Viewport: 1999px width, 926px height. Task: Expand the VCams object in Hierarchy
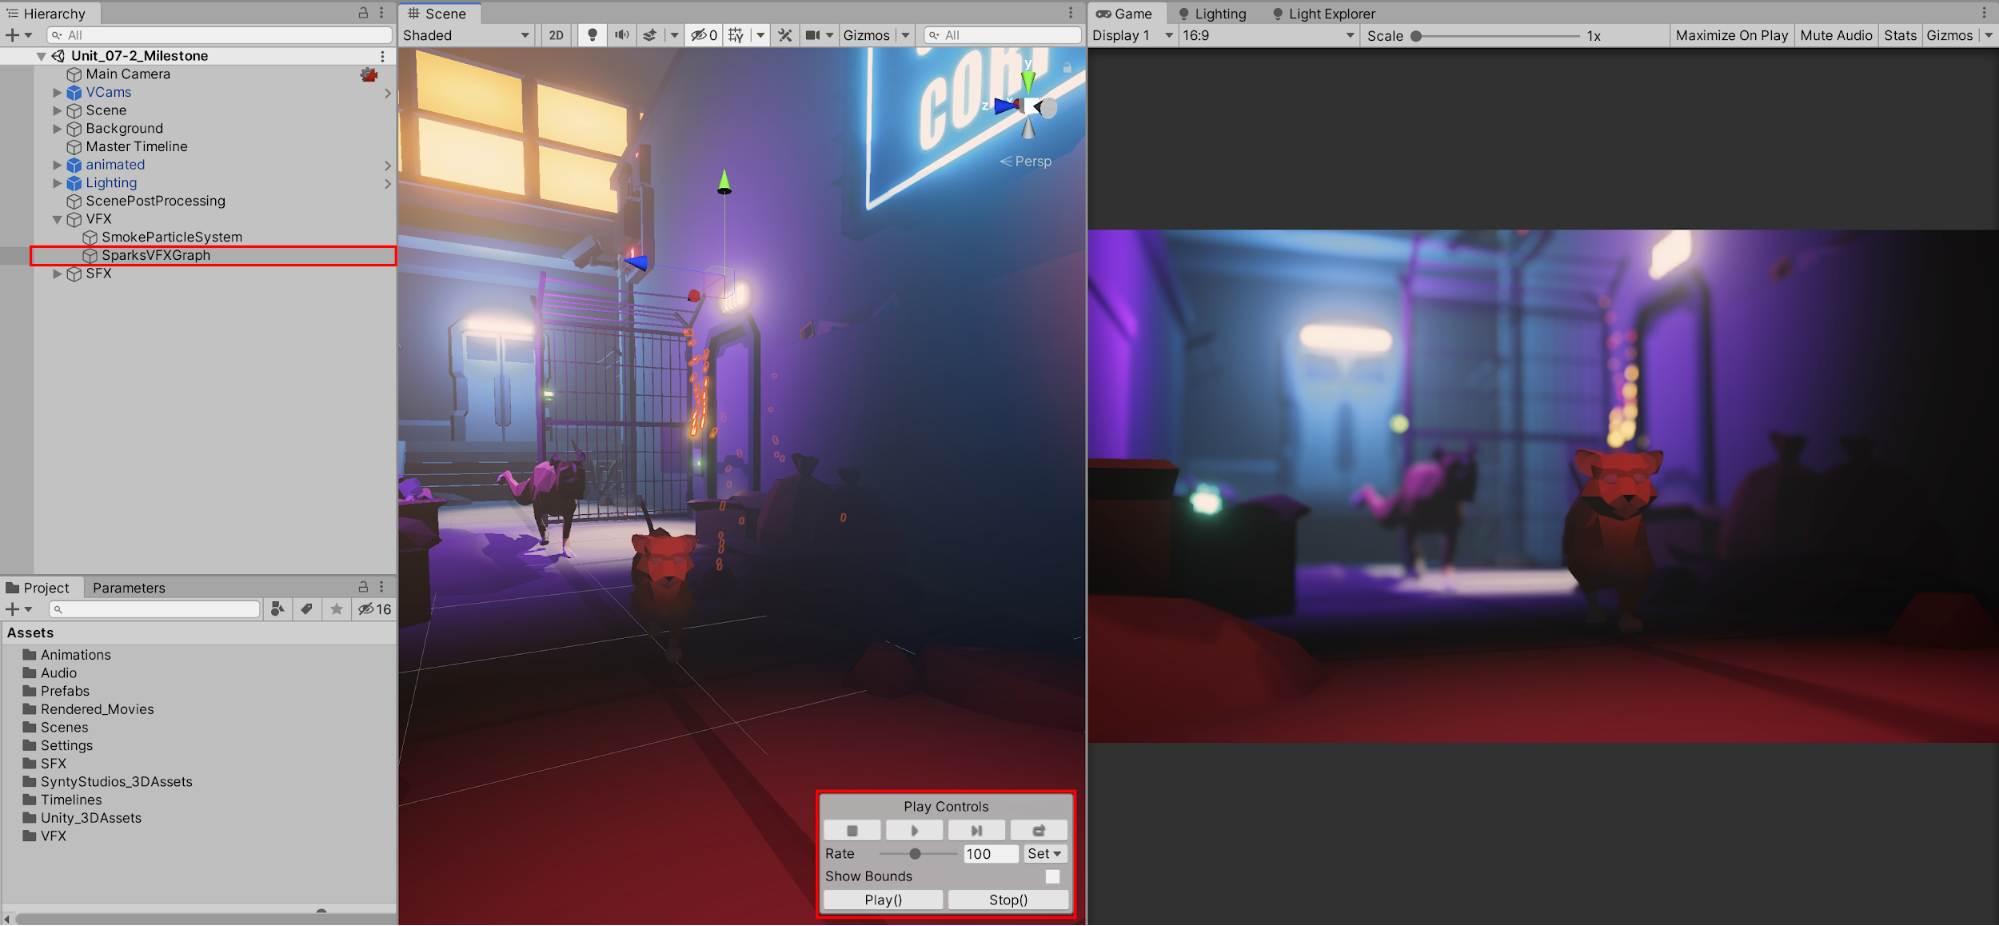pyautogui.click(x=57, y=93)
